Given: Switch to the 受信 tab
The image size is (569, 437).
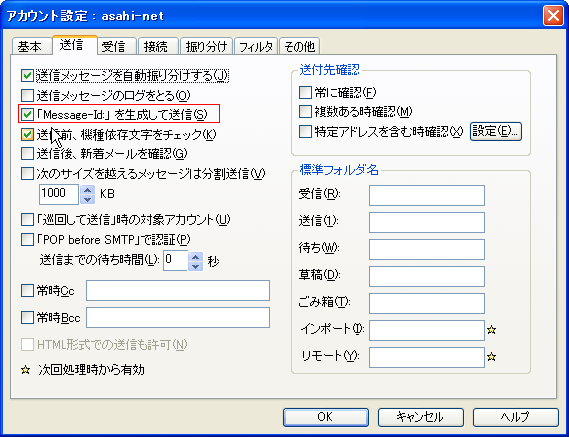Looking at the screenshot, I should point(113,46).
